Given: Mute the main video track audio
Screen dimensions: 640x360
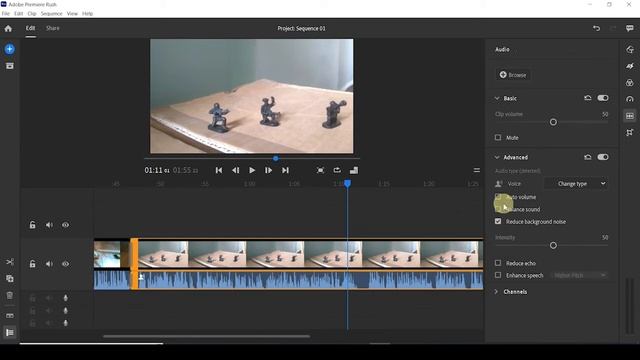Looking at the screenshot, I should point(49,264).
